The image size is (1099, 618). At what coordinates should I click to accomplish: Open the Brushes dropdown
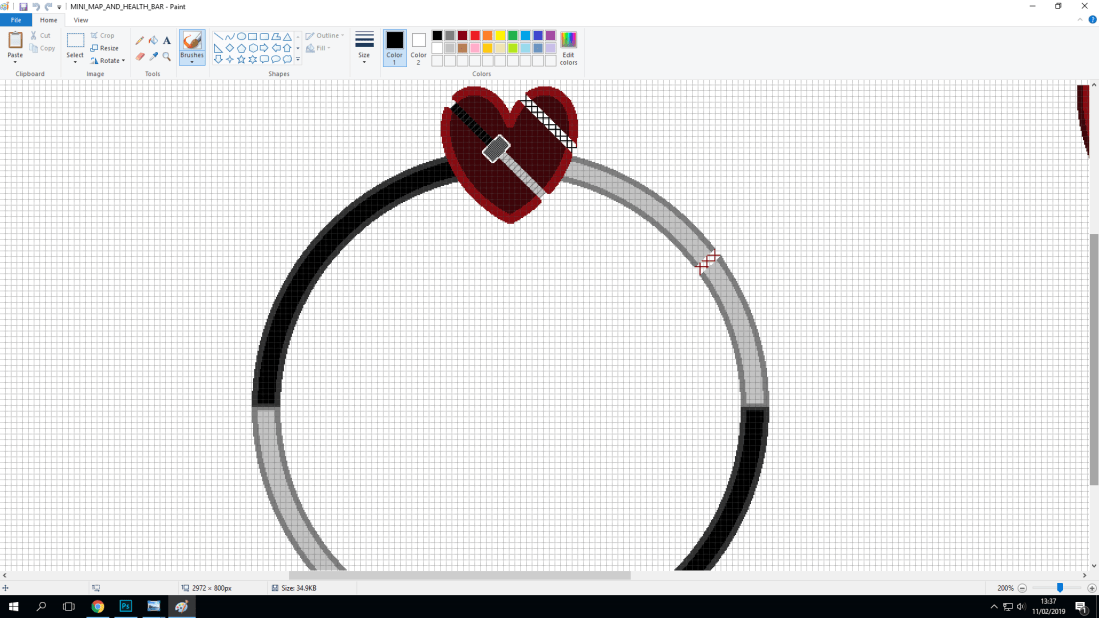pos(192,61)
